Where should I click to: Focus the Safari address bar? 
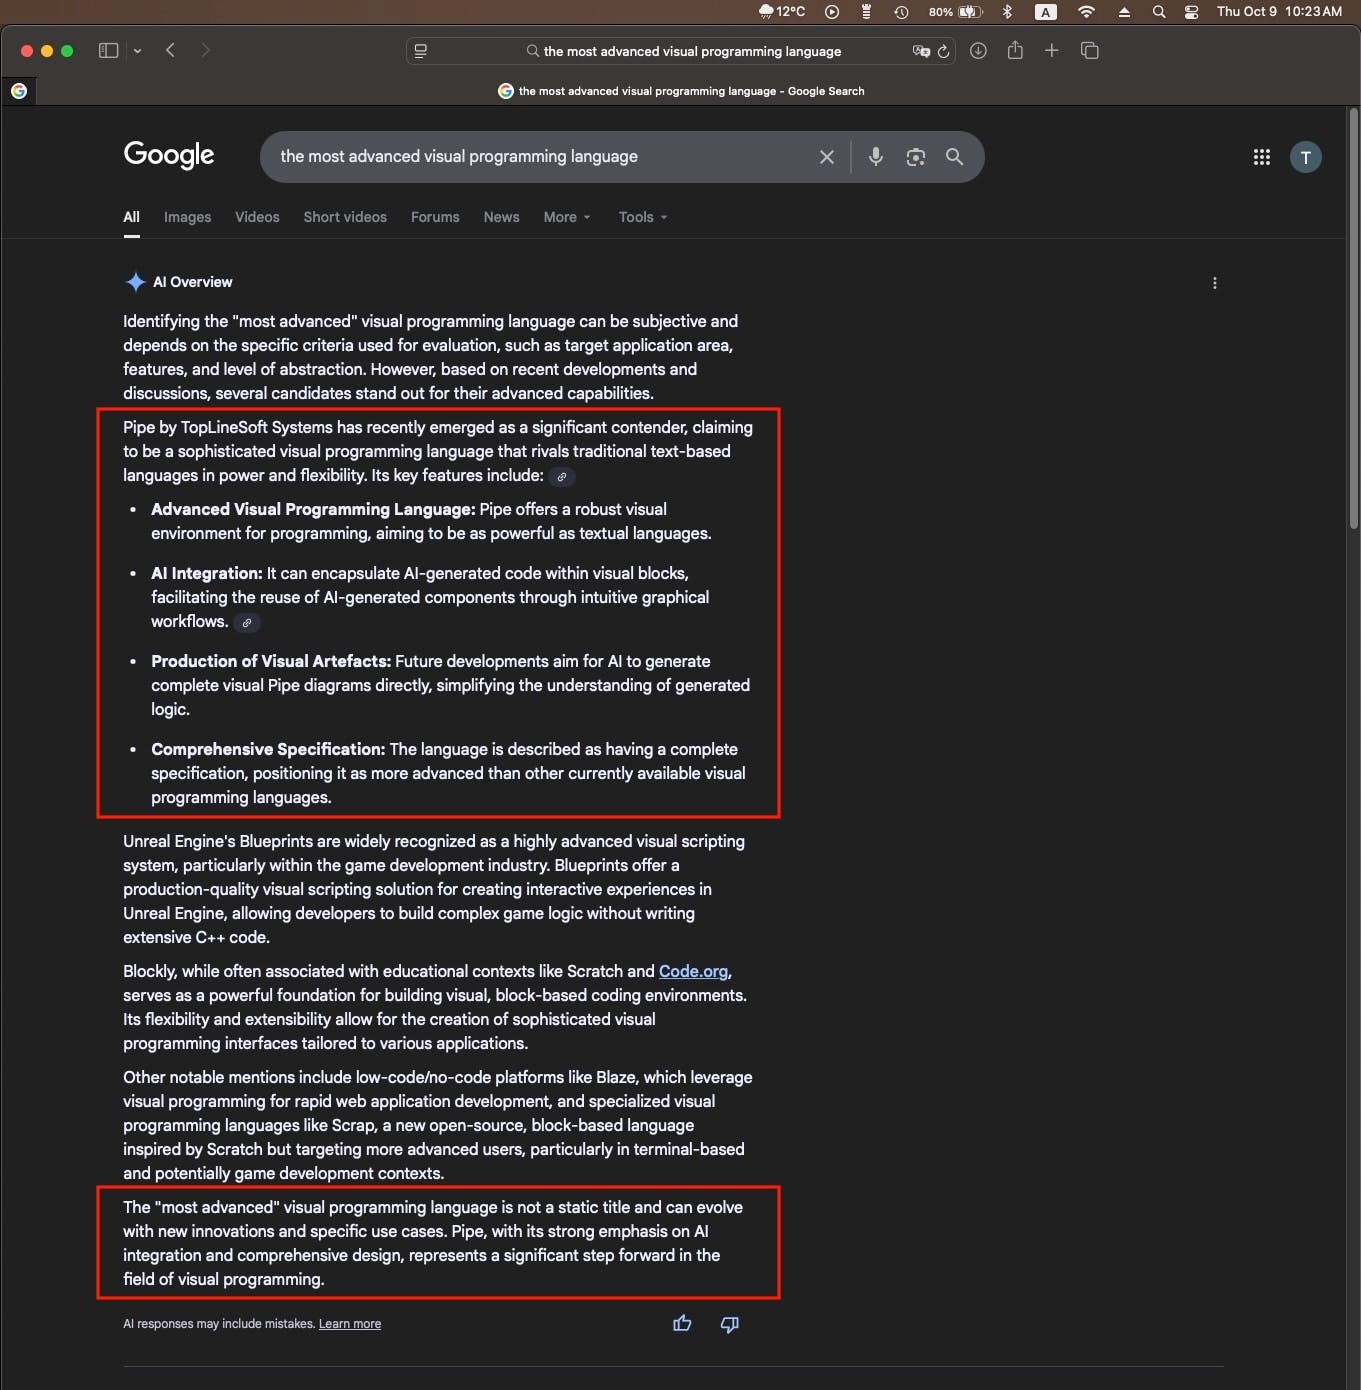(680, 51)
